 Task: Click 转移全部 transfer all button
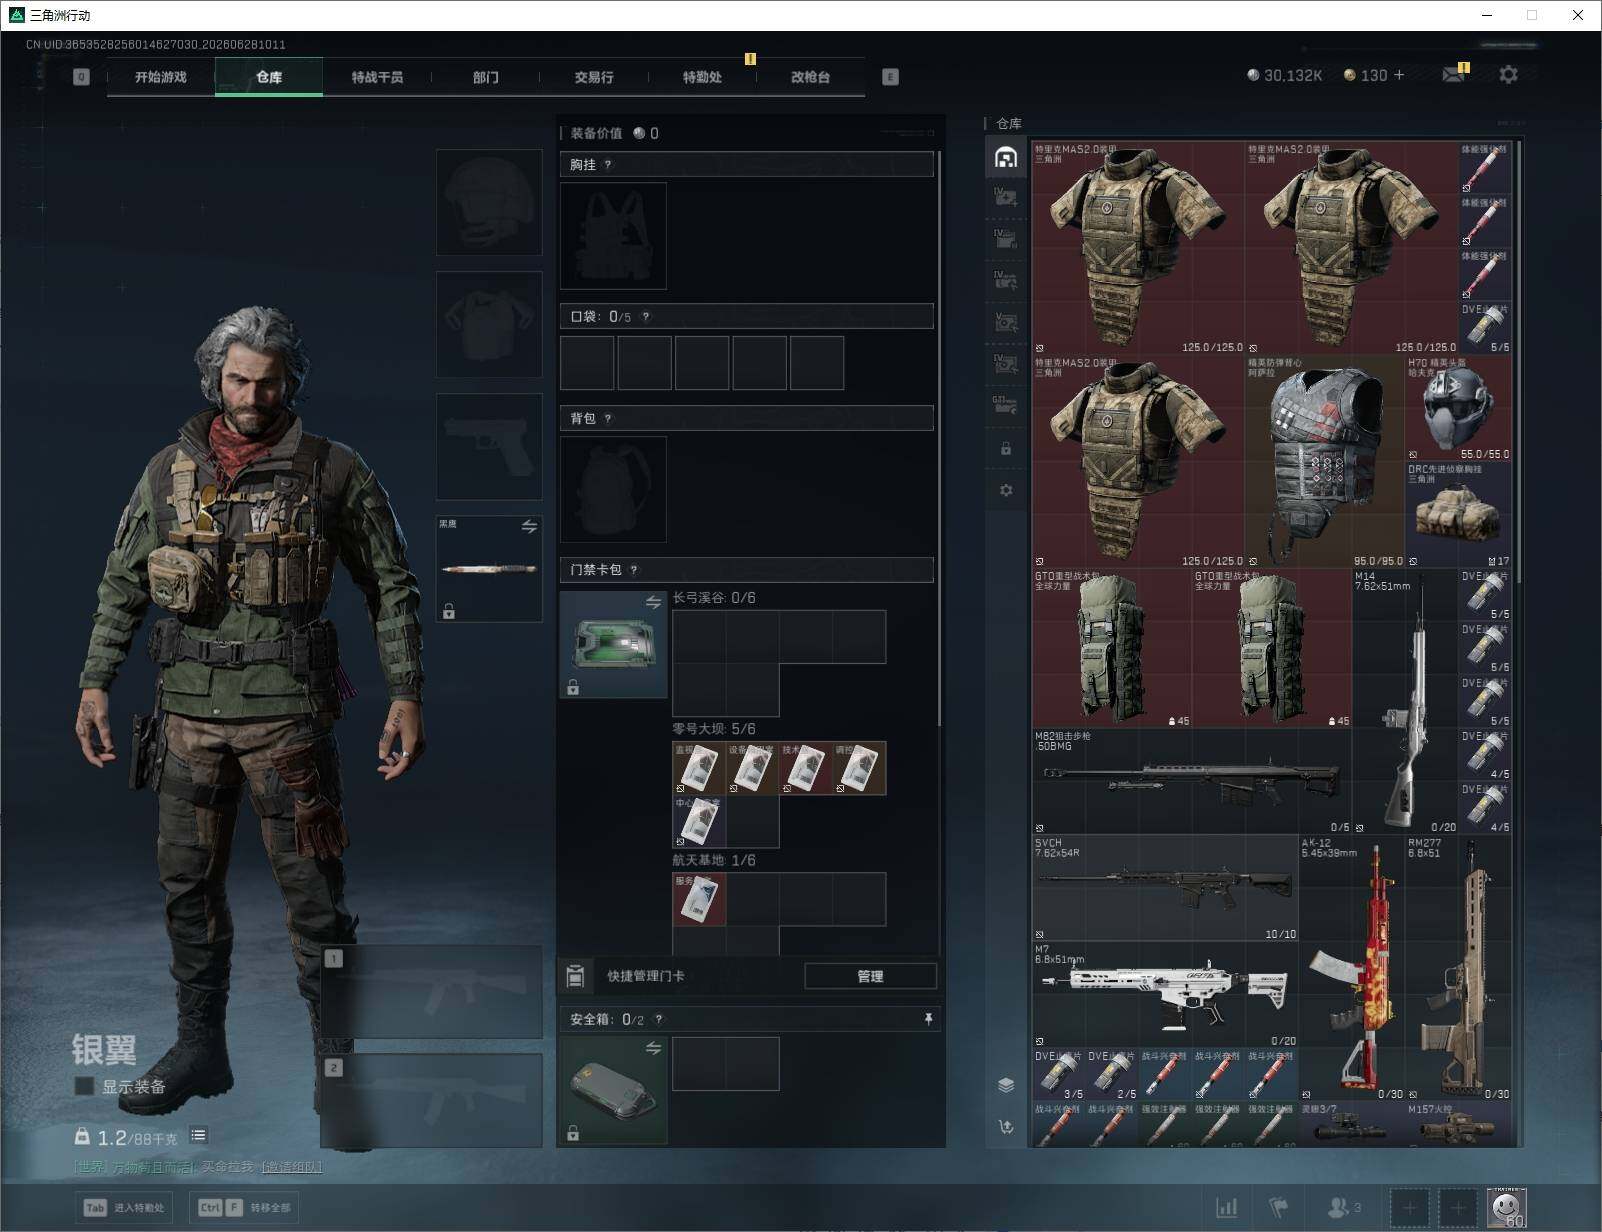[245, 1207]
